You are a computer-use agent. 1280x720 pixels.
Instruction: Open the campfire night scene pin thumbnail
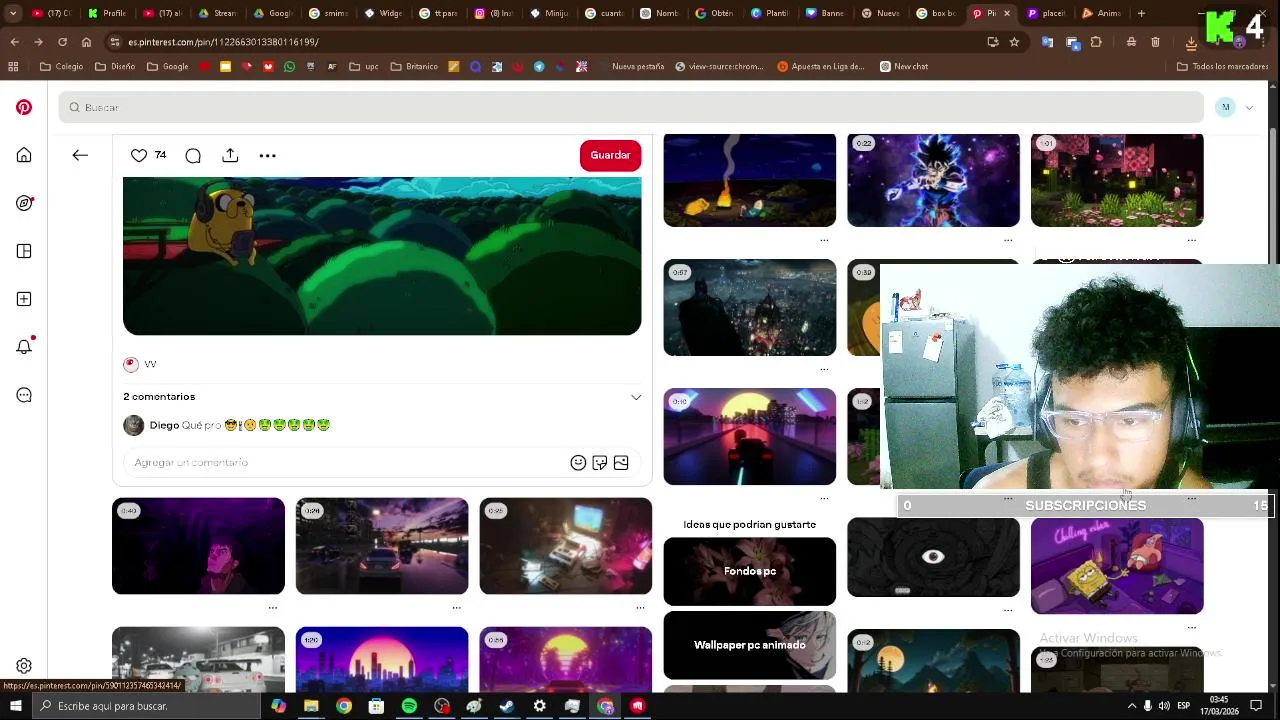click(x=749, y=180)
